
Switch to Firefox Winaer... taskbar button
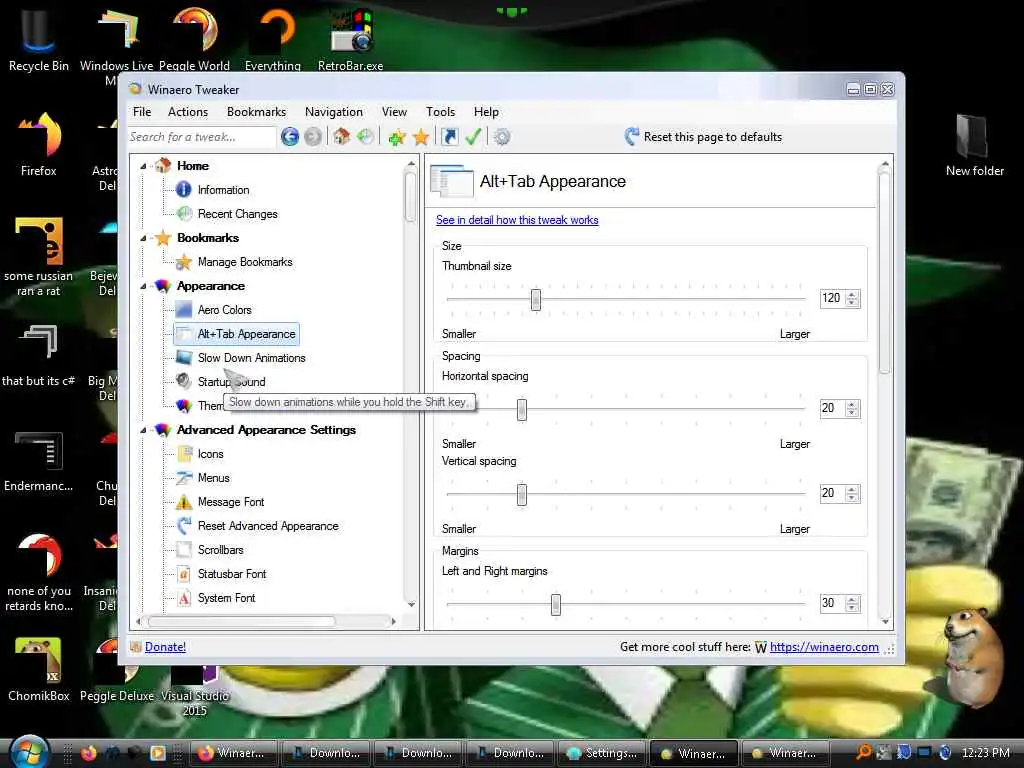pos(233,753)
